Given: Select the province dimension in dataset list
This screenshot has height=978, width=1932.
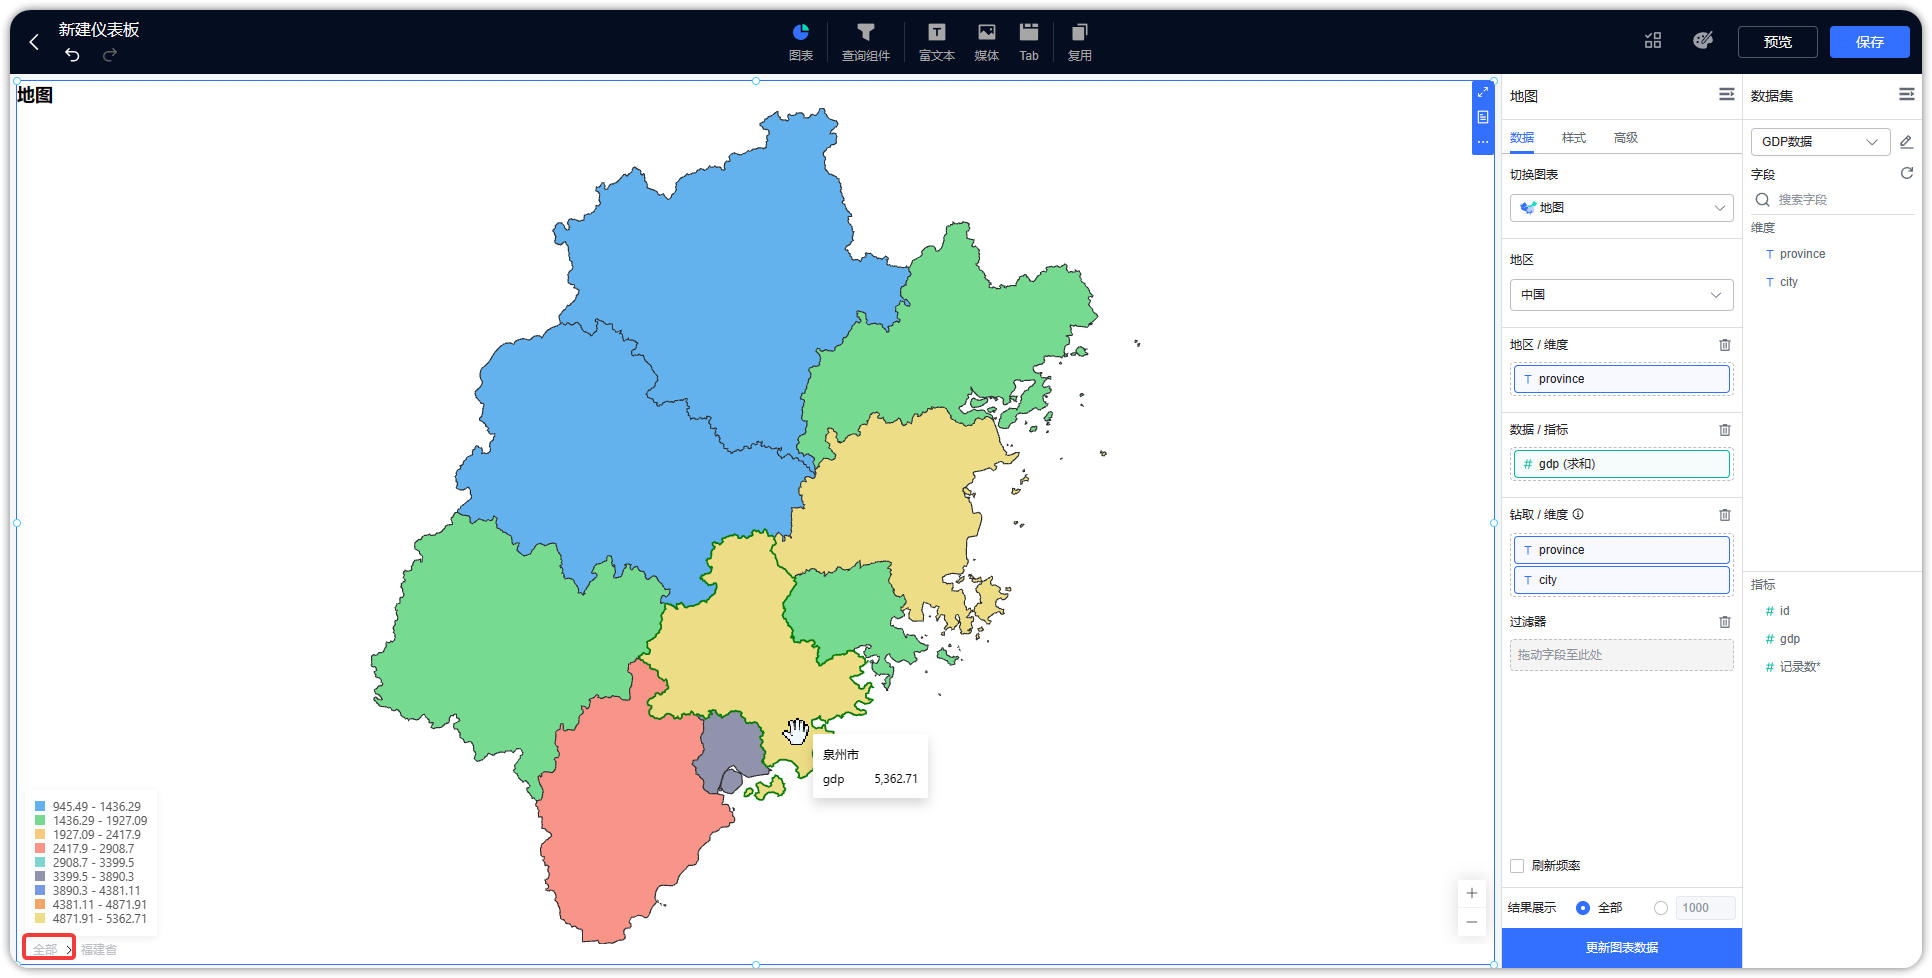Looking at the screenshot, I should coord(1802,254).
